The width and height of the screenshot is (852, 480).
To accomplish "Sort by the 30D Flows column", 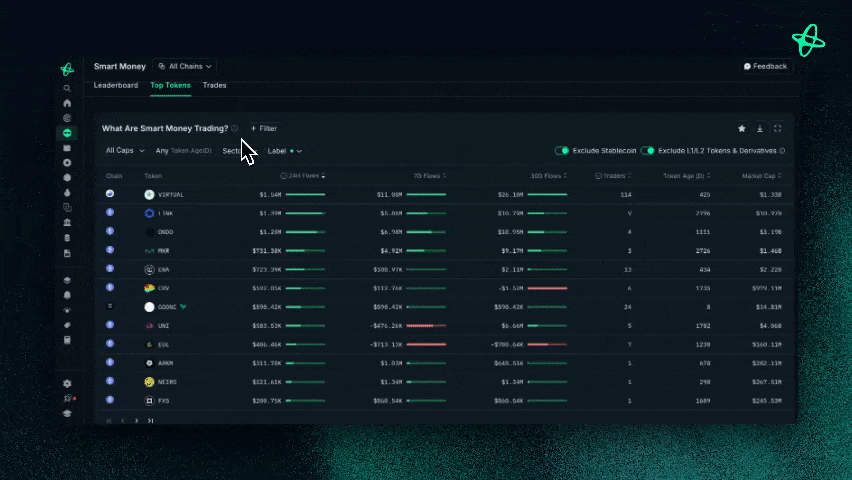I will click(x=548, y=176).
